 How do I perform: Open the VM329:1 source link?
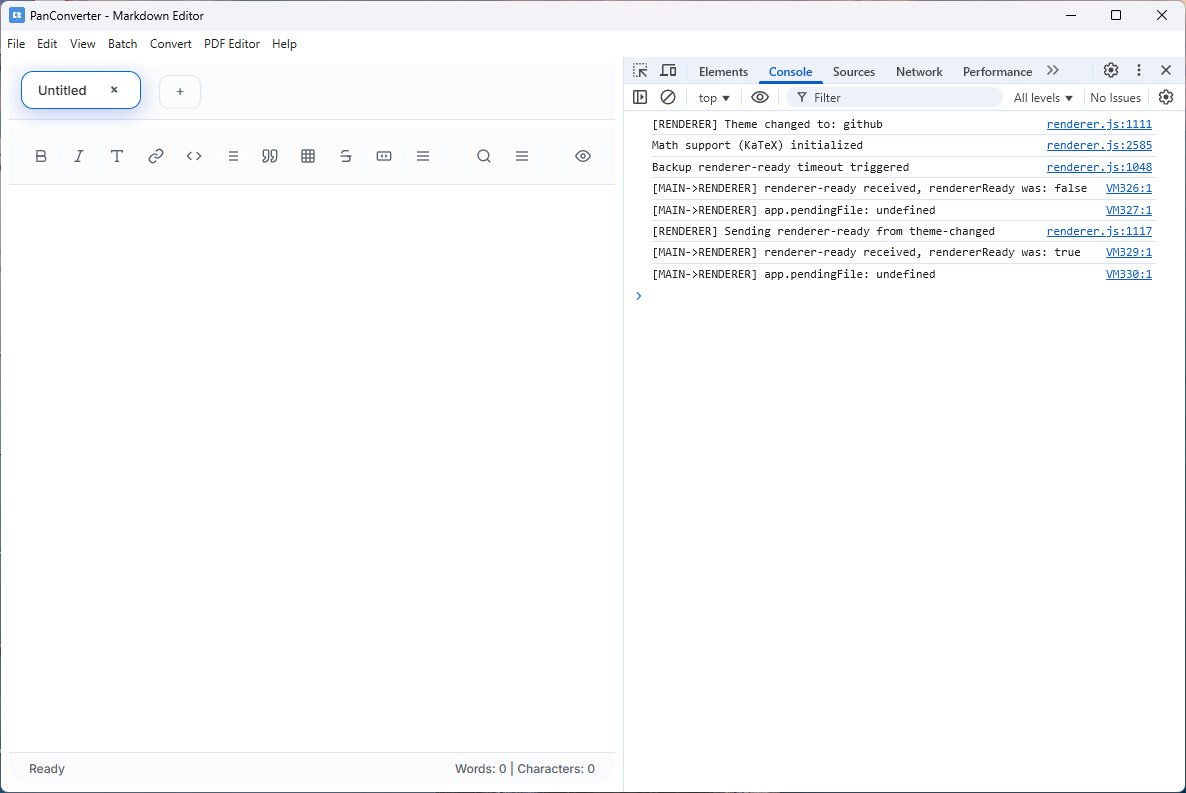click(1129, 253)
